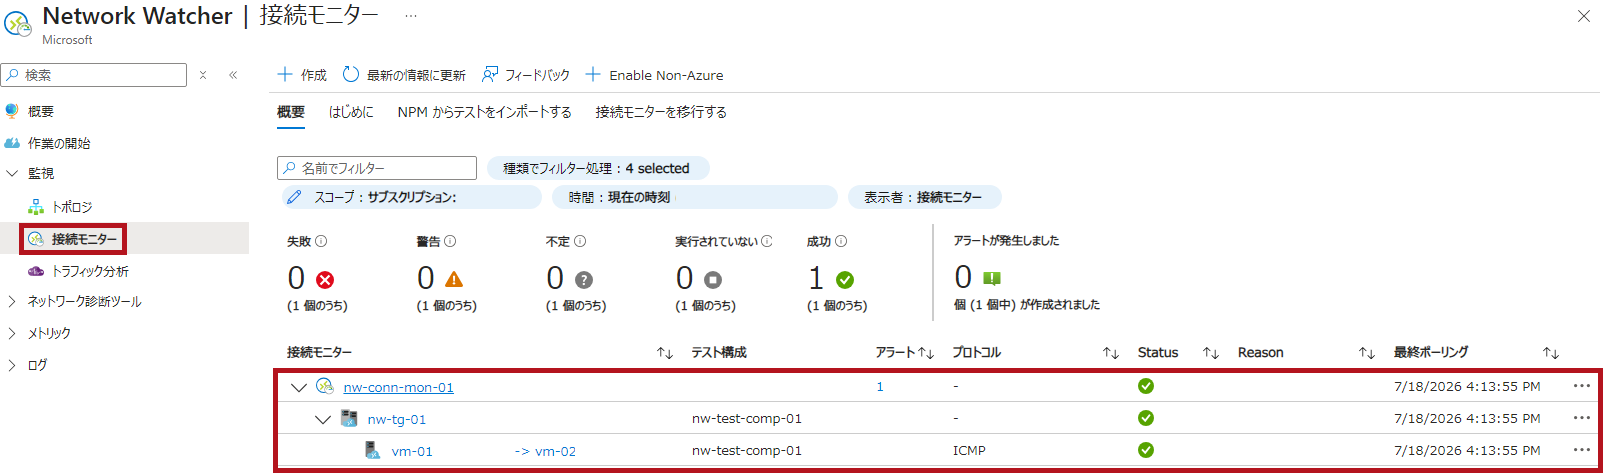
Task: Click Enable Non-Azure button
Action: [654, 75]
